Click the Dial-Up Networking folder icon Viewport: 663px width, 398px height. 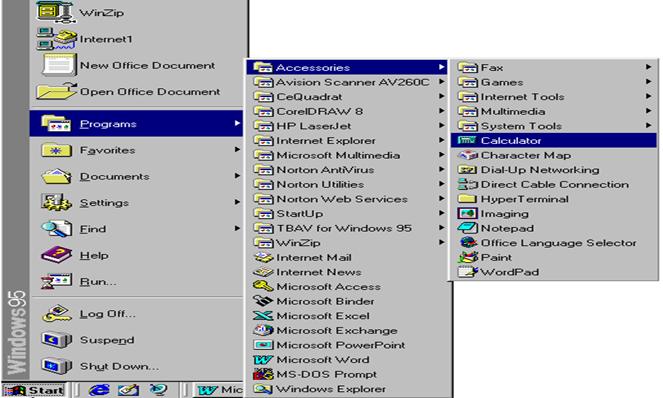click(x=467, y=169)
